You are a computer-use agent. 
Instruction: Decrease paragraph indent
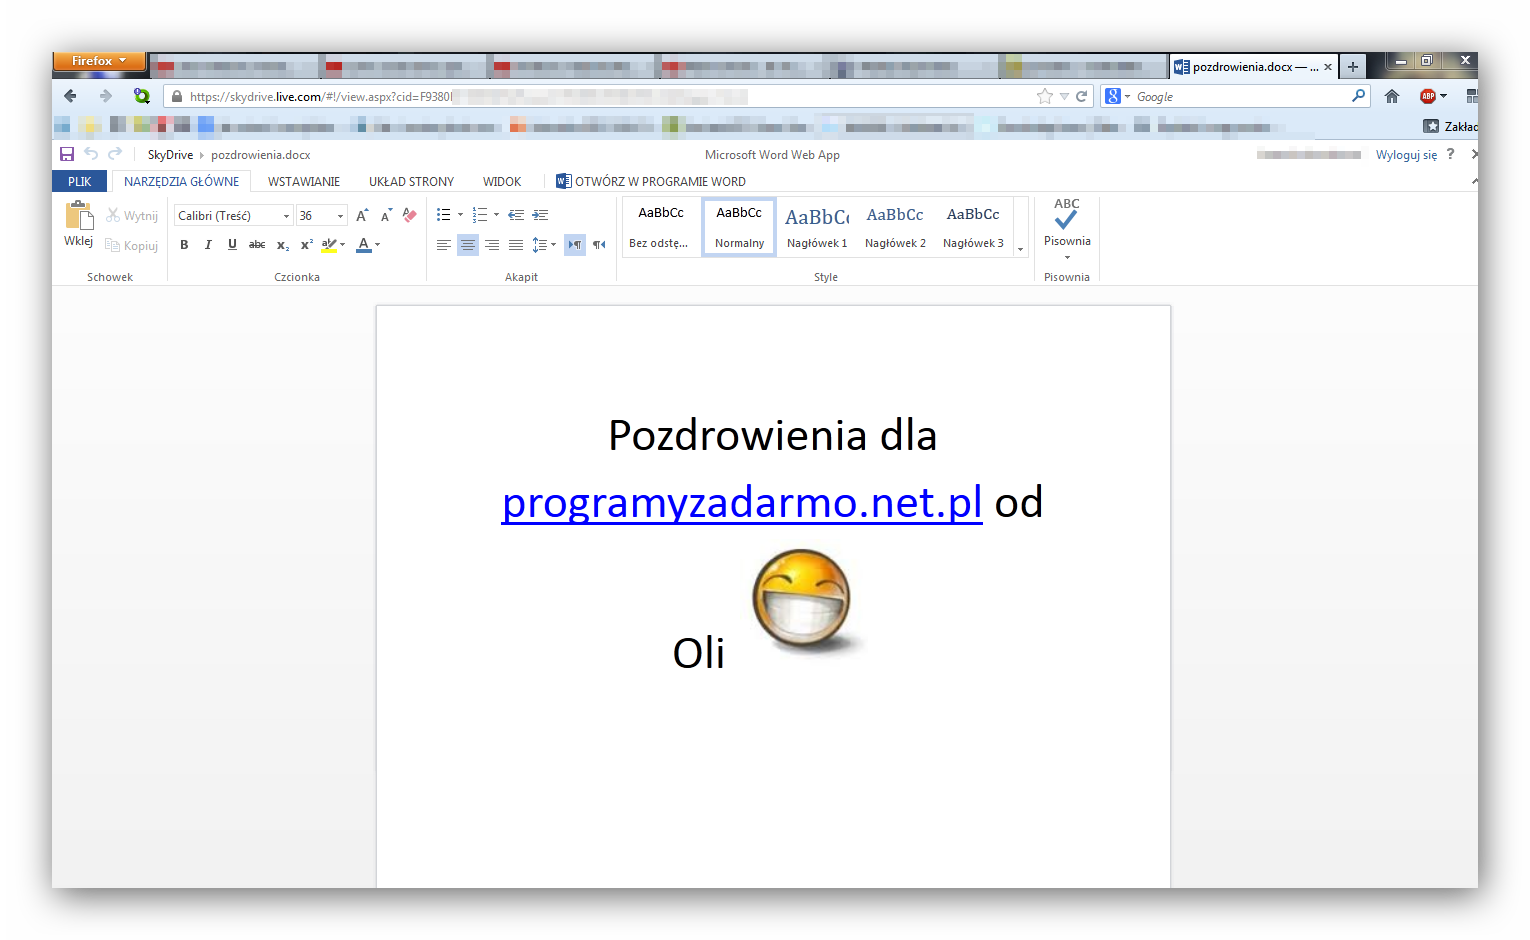[516, 215]
